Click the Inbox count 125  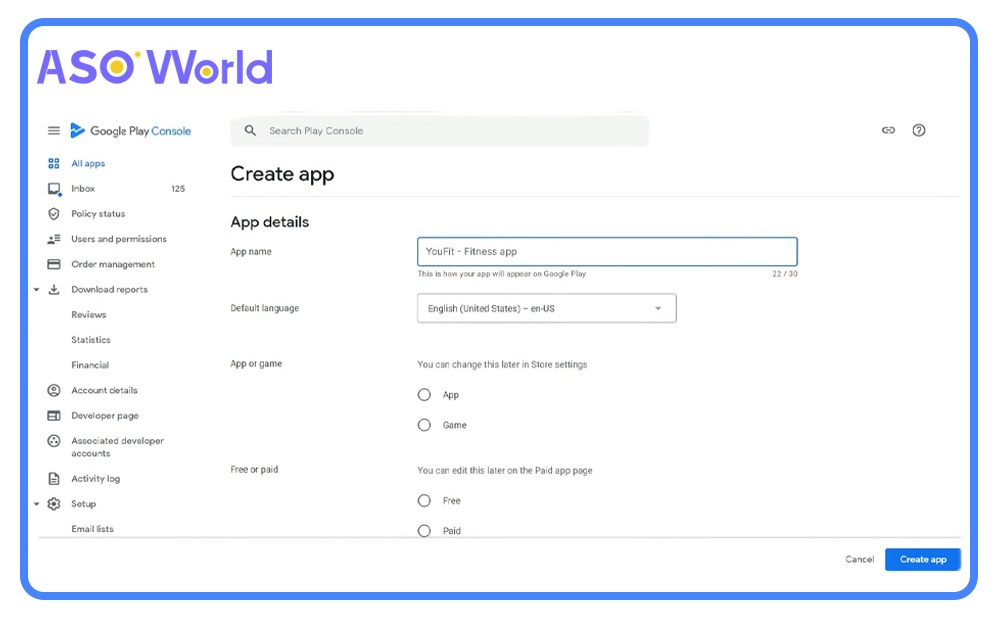tap(178, 189)
